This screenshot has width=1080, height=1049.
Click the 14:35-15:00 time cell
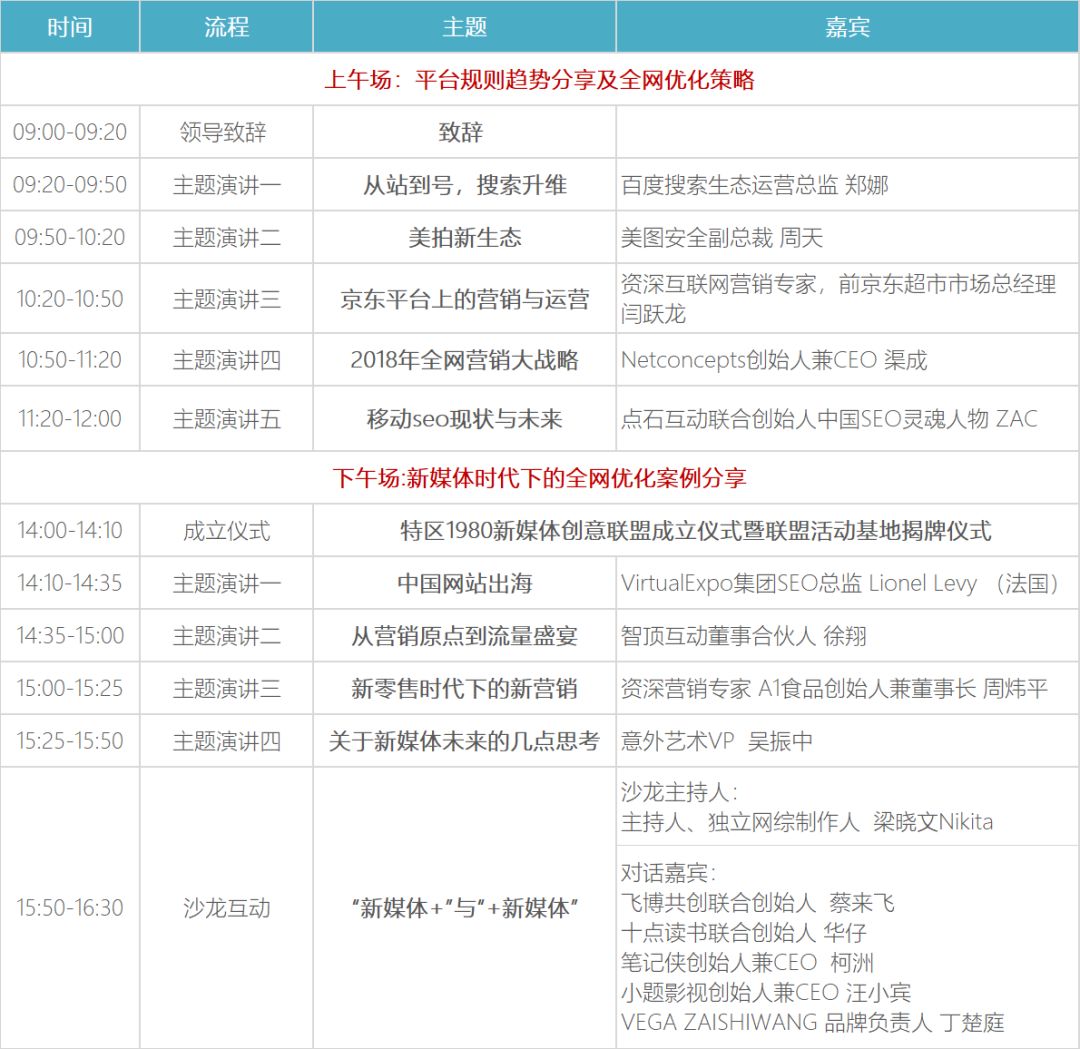pos(70,635)
